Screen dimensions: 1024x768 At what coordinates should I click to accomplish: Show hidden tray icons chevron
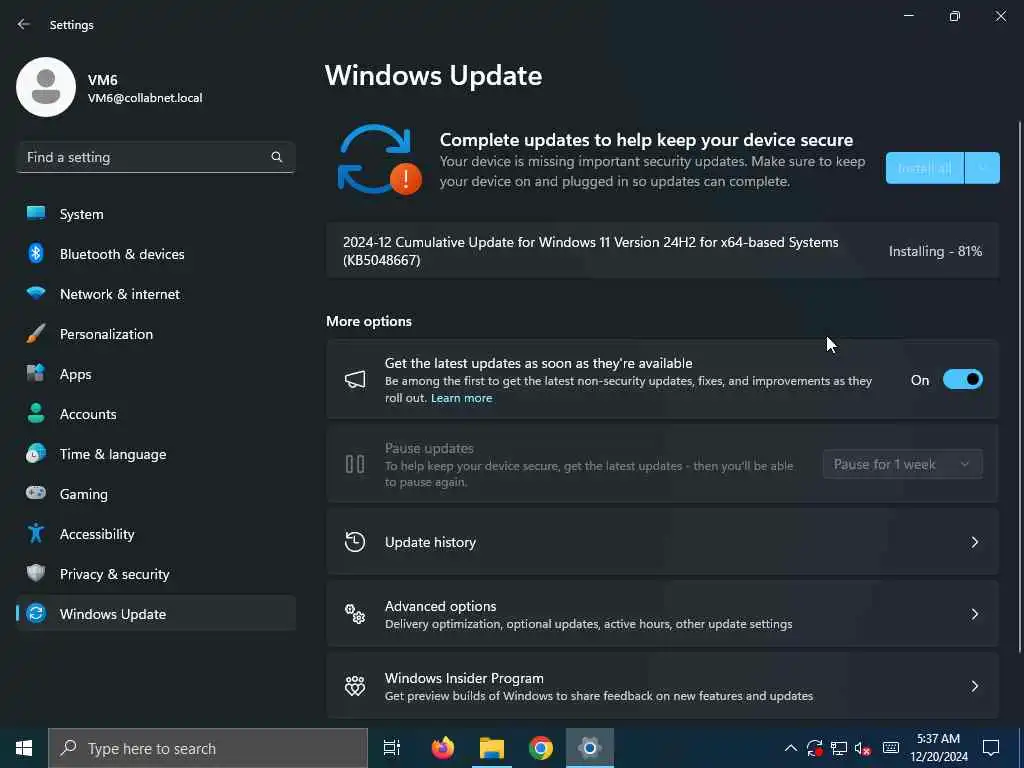point(790,748)
